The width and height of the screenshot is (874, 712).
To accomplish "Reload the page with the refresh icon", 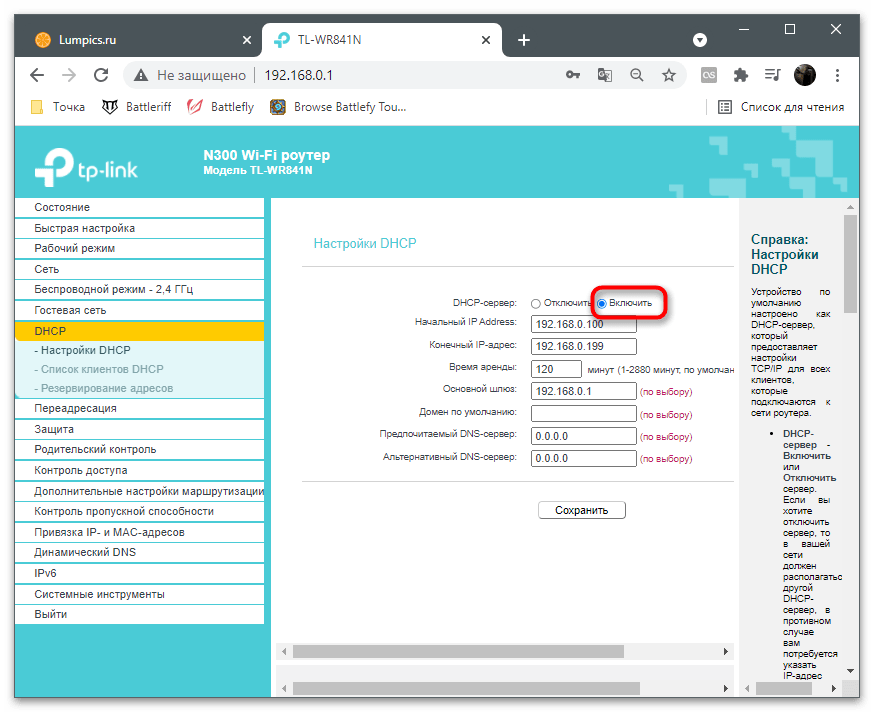I will 101,74.
